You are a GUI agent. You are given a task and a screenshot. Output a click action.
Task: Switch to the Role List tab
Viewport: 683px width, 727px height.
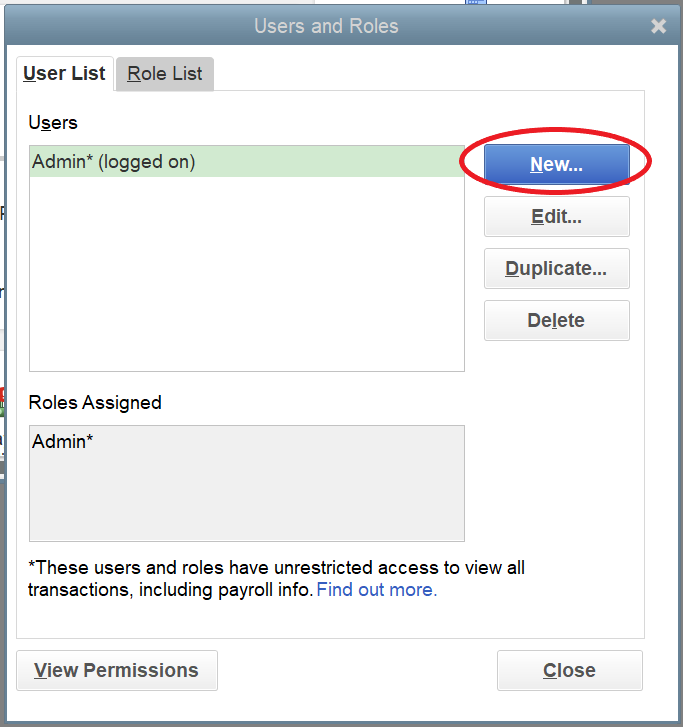coord(165,74)
